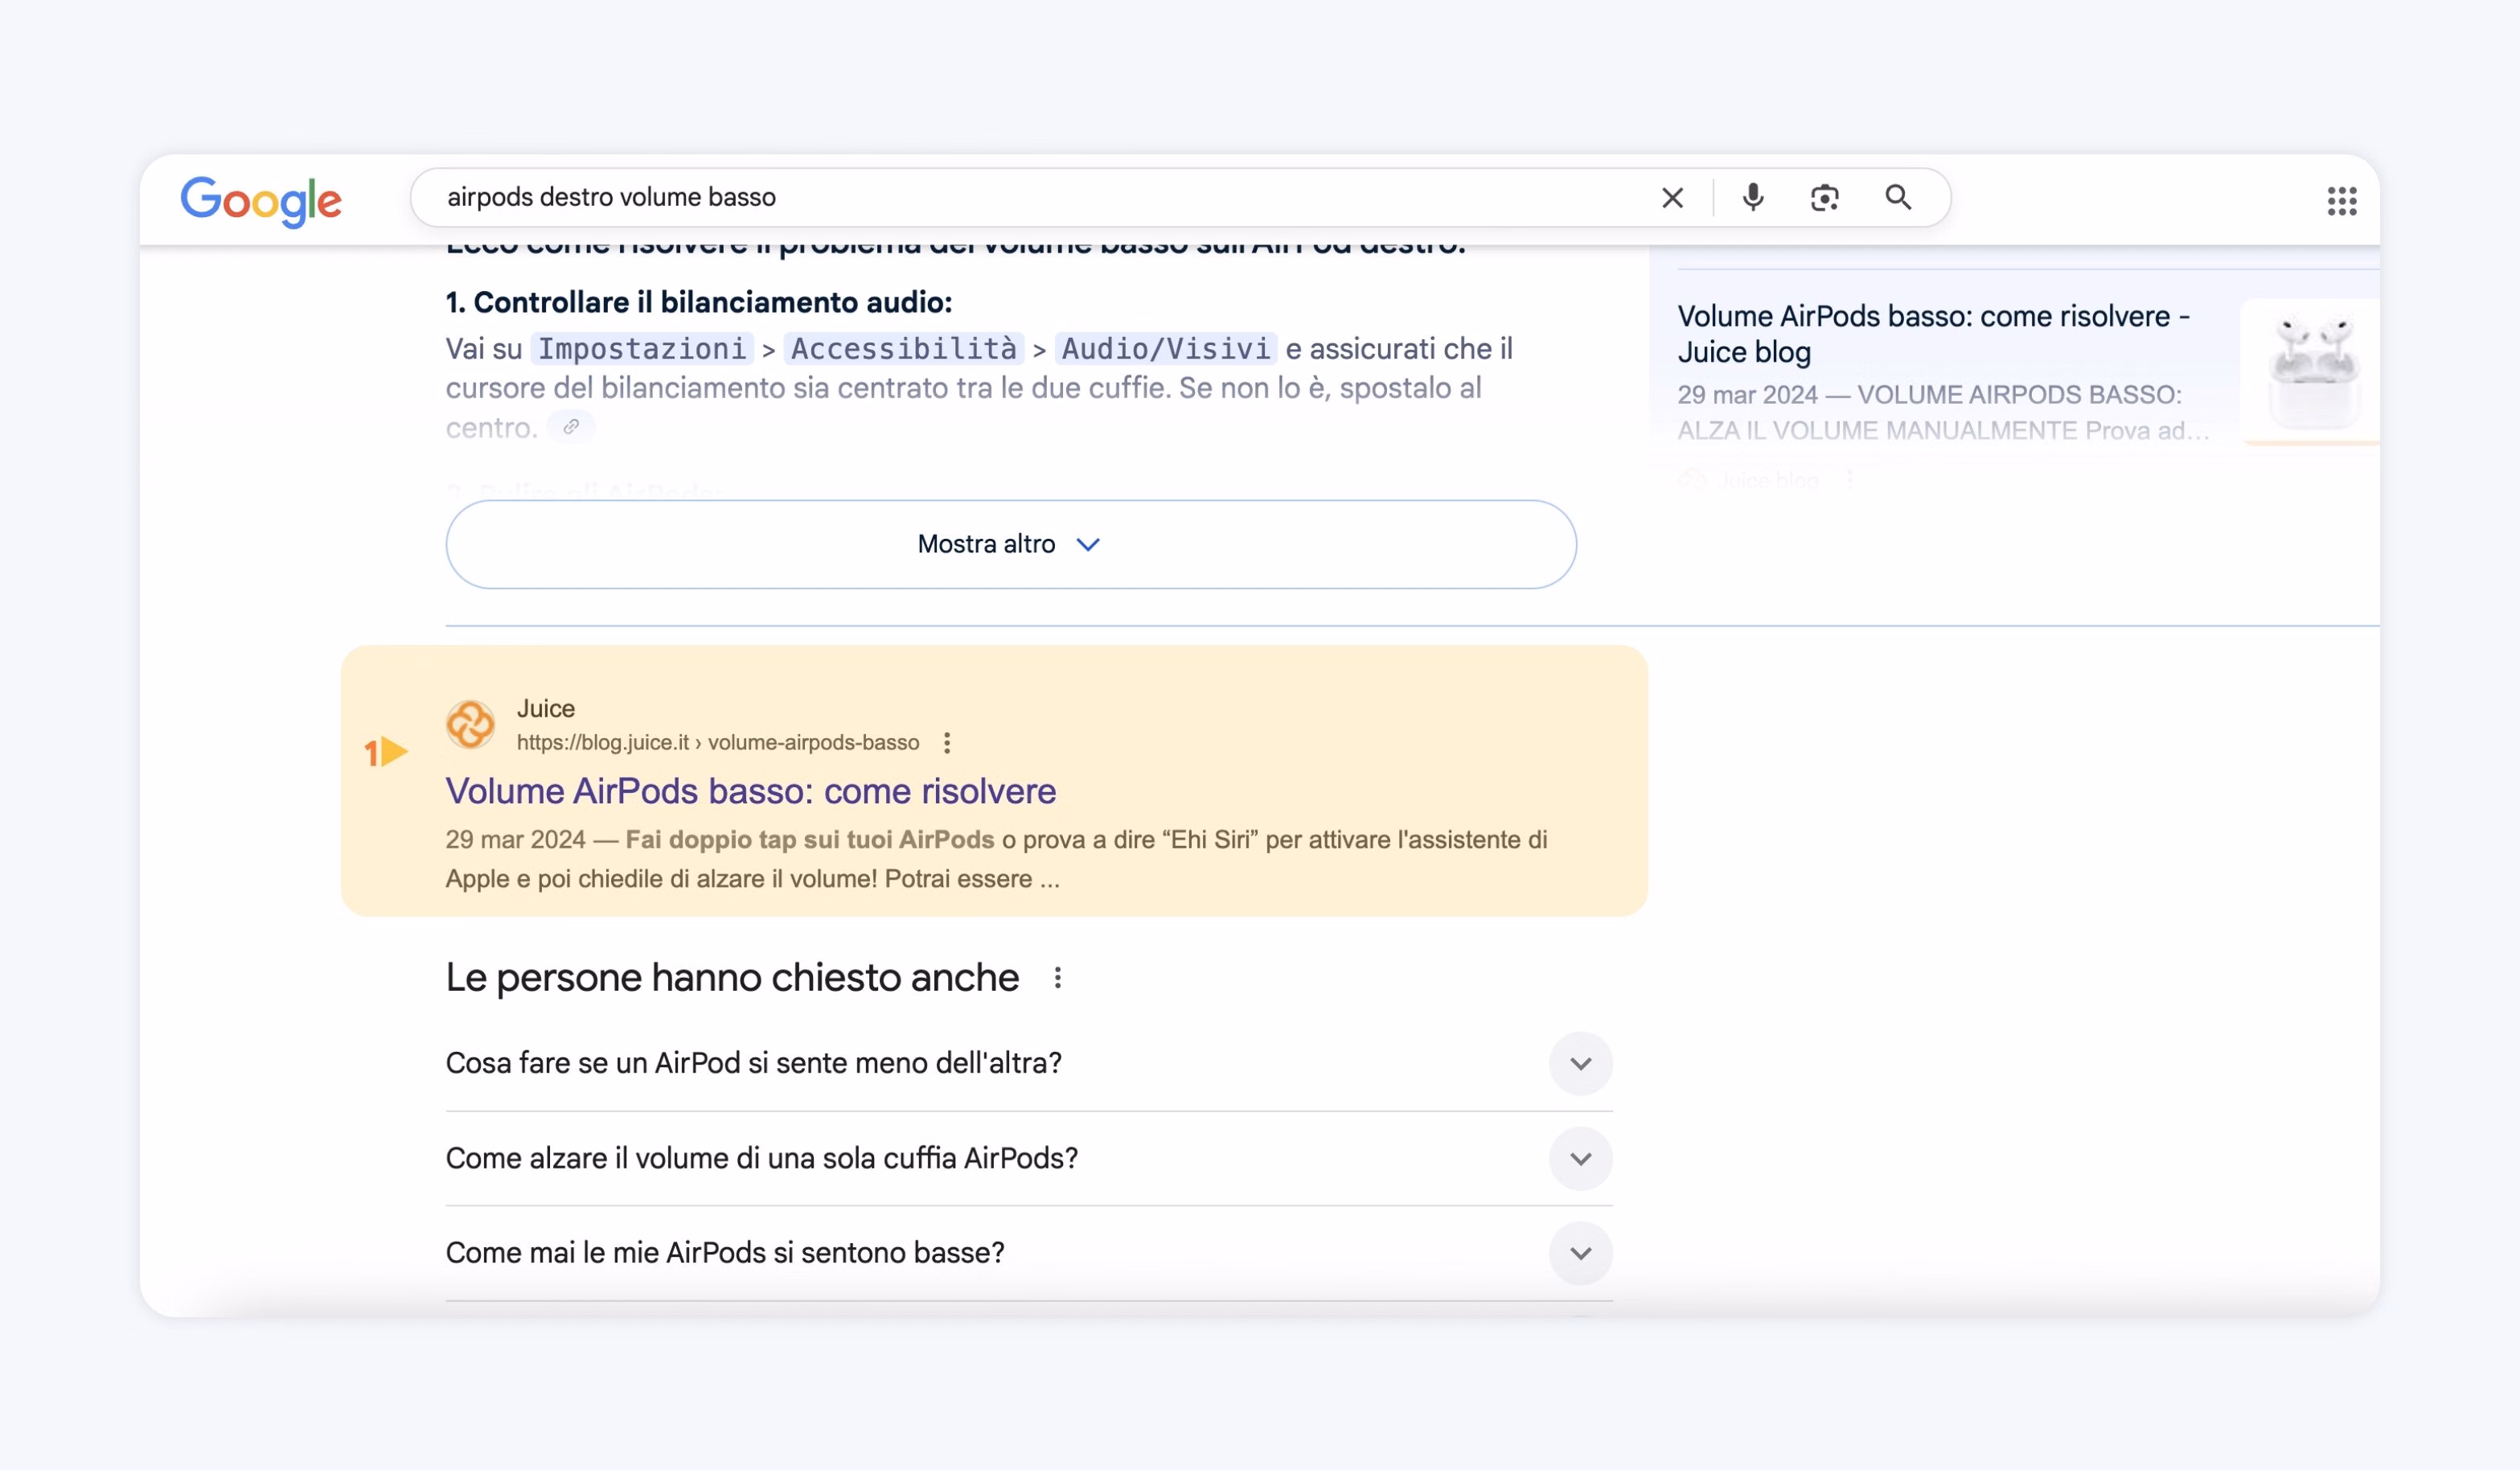Screen dimensions: 2520x1470
Task: Open Google Lens image search icon
Action: (1824, 198)
